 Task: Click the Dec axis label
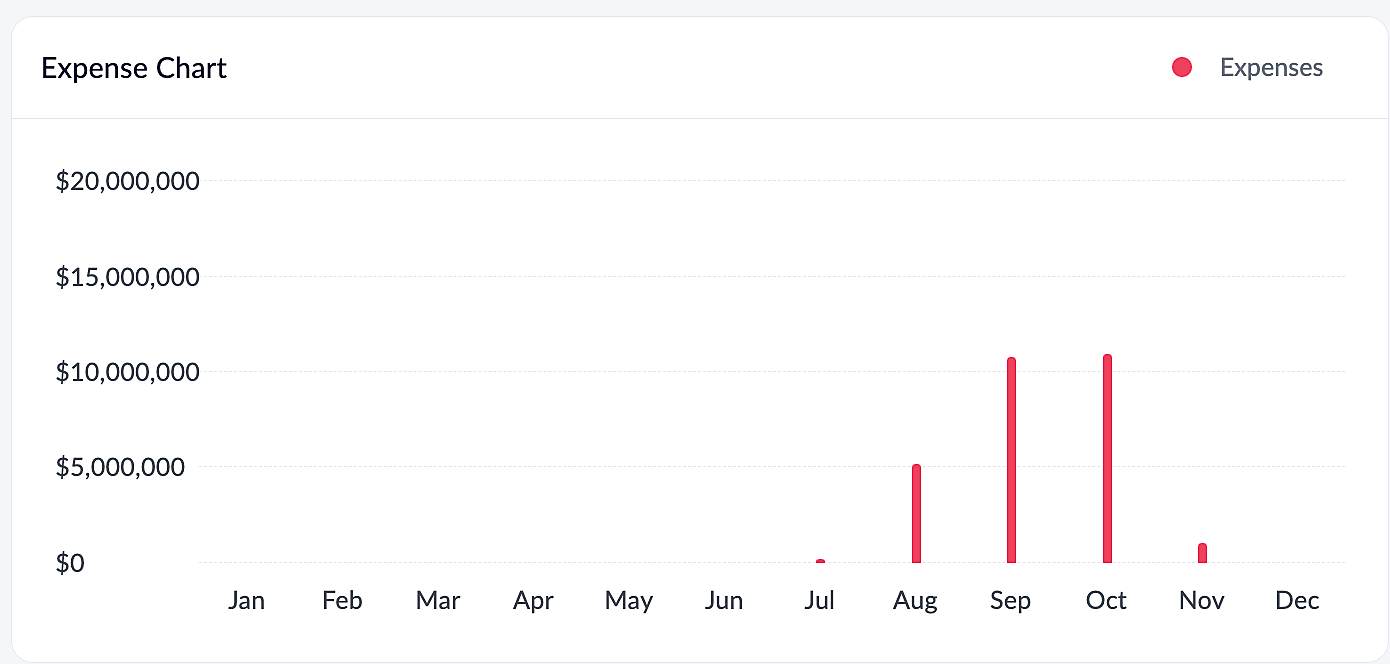tap(1297, 601)
